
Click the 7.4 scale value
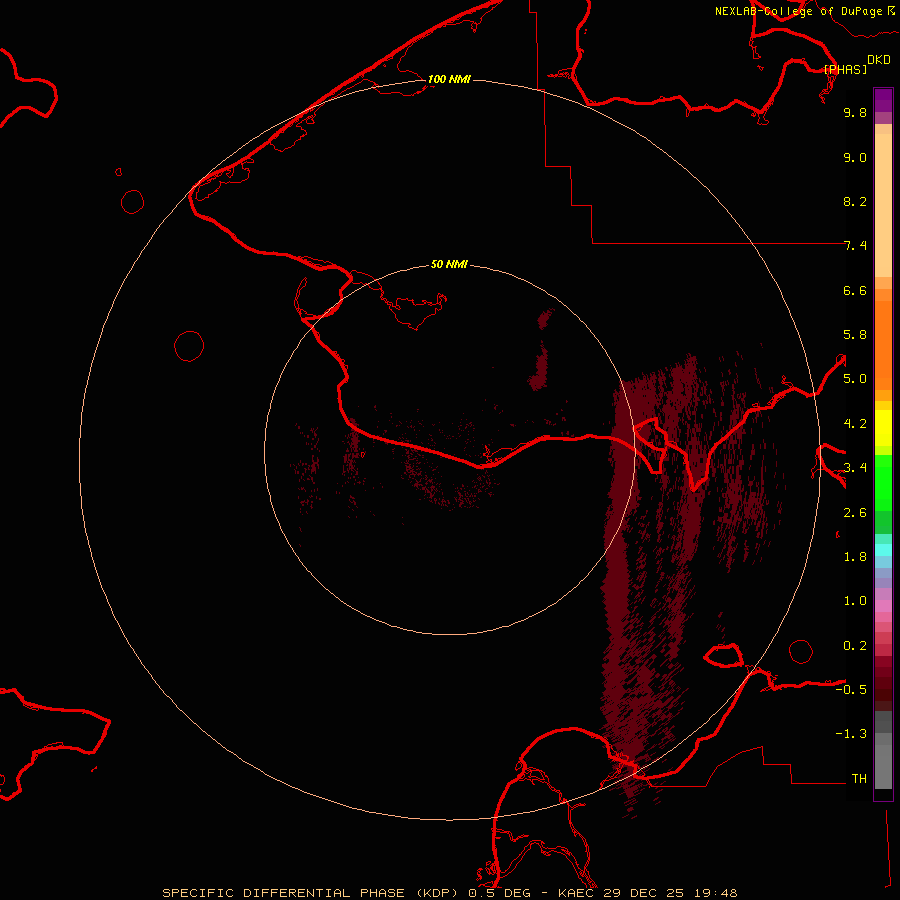855,246
